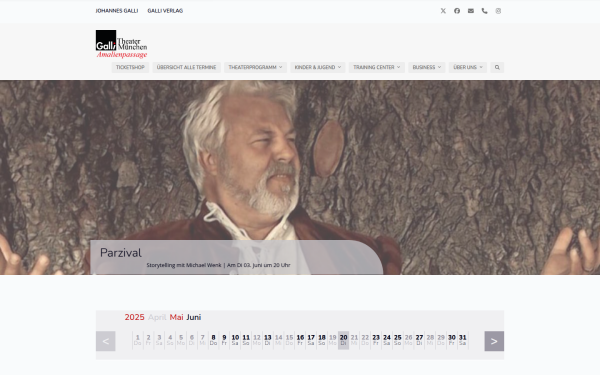This screenshot has height=375, width=600.
Task: Open the Instagram icon link
Action: [x=498, y=11]
